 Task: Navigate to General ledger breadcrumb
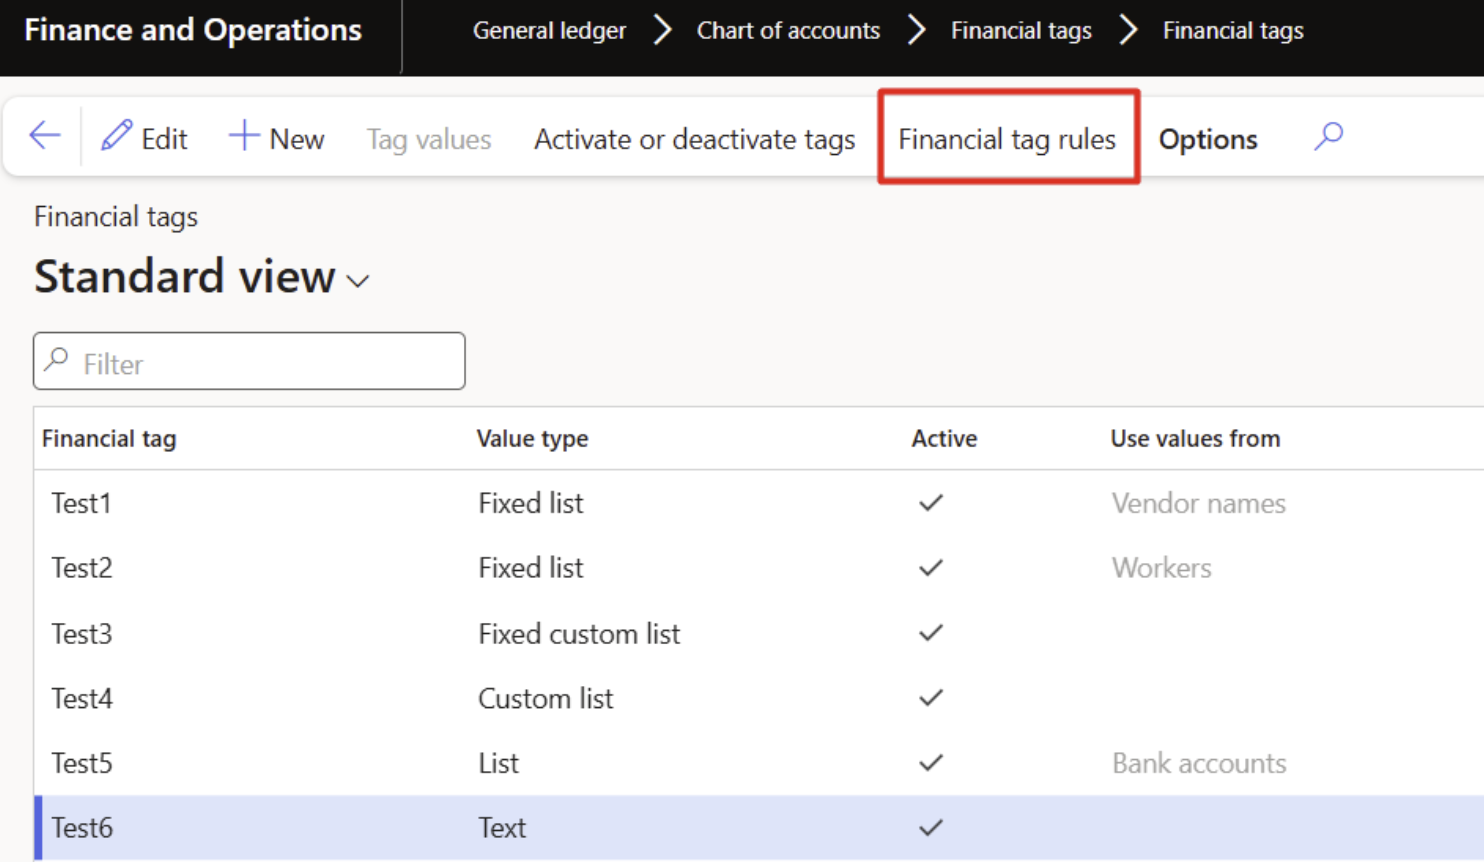click(x=549, y=31)
